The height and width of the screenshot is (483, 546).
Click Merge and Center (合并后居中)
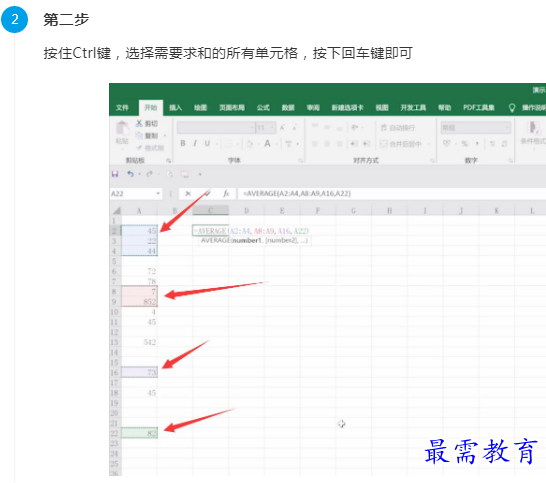click(401, 143)
